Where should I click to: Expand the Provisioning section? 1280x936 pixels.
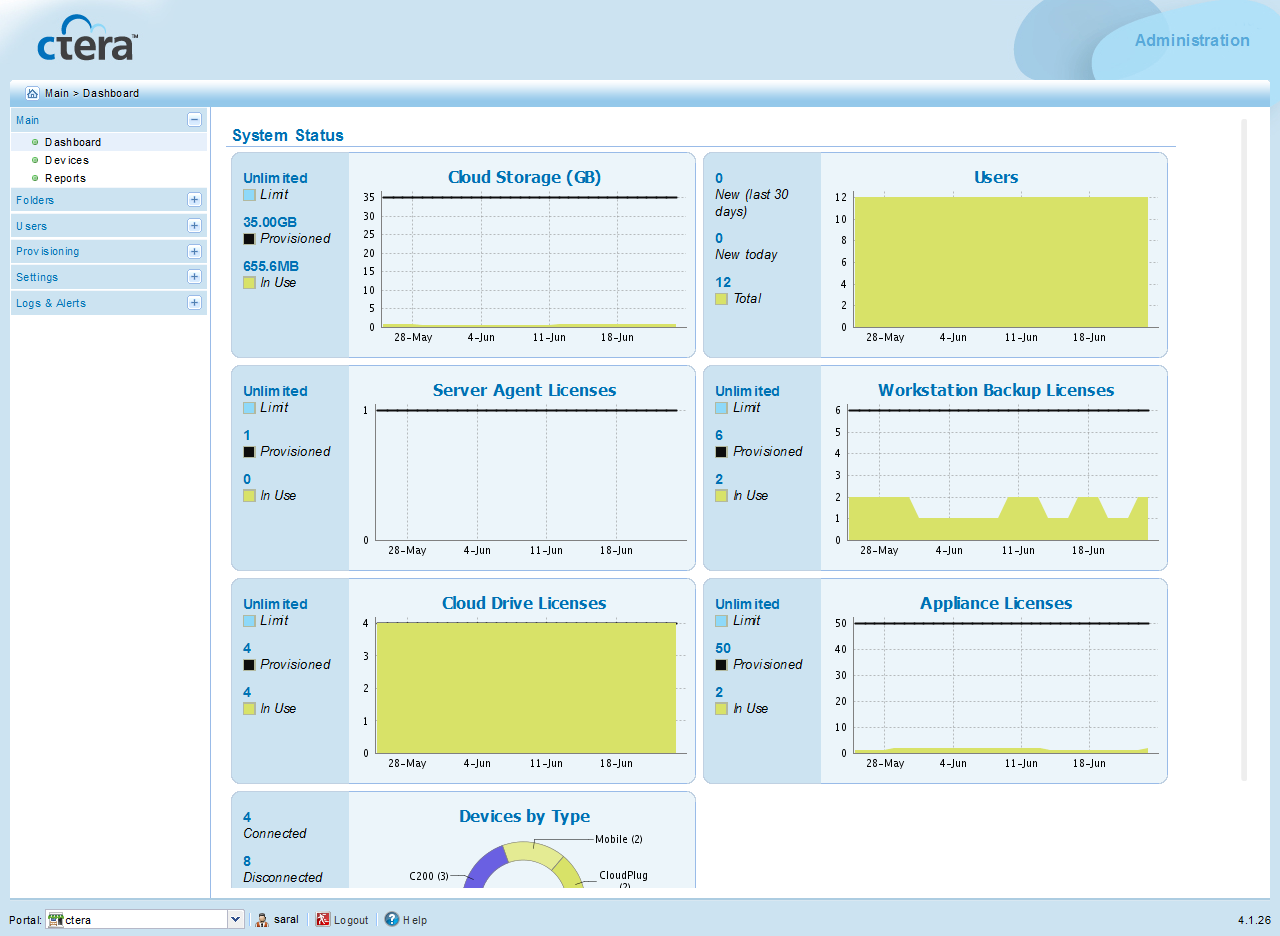[194, 252]
